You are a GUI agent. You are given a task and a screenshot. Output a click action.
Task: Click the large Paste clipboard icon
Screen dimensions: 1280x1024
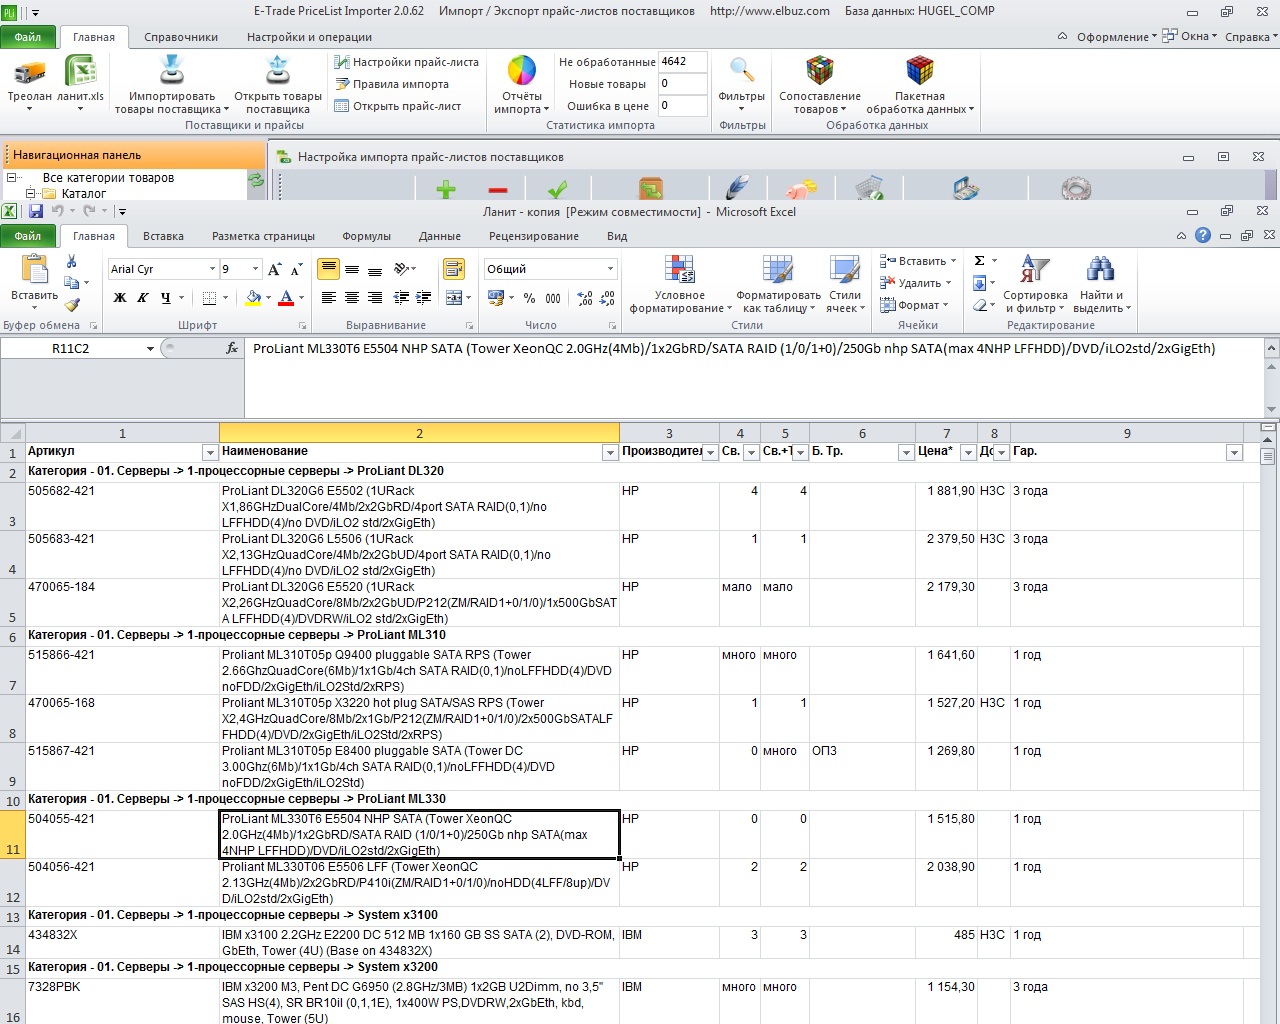35,270
